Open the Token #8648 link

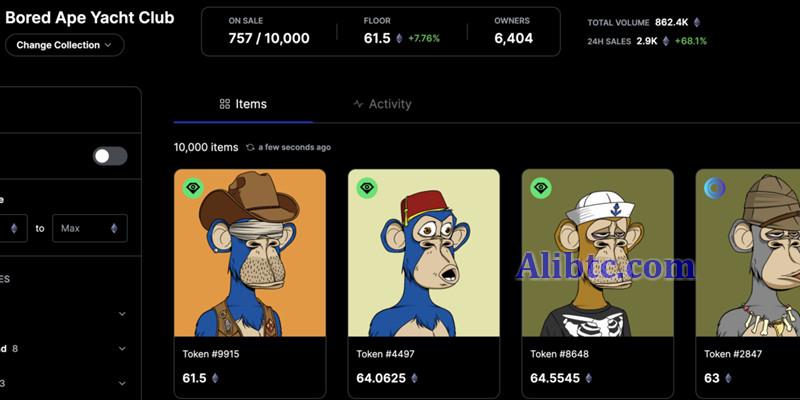click(558, 354)
